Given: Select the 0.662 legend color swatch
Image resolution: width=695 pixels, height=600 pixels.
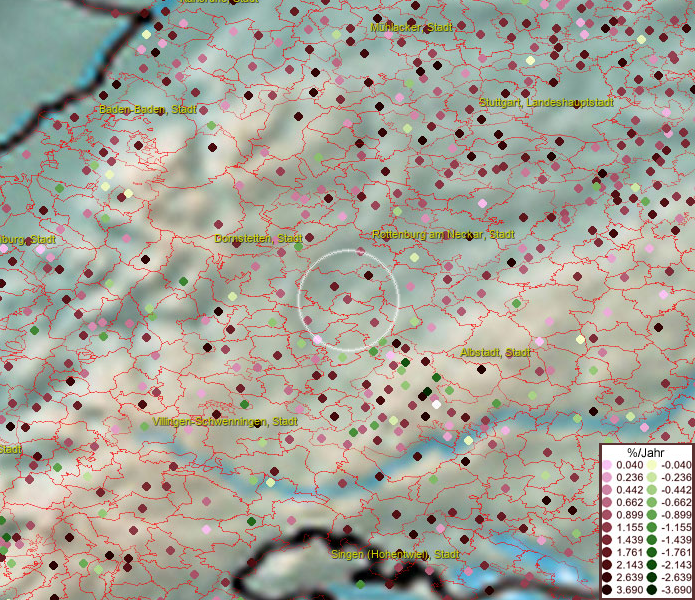Looking at the screenshot, I should pyautogui.click(x=607, y=502).
